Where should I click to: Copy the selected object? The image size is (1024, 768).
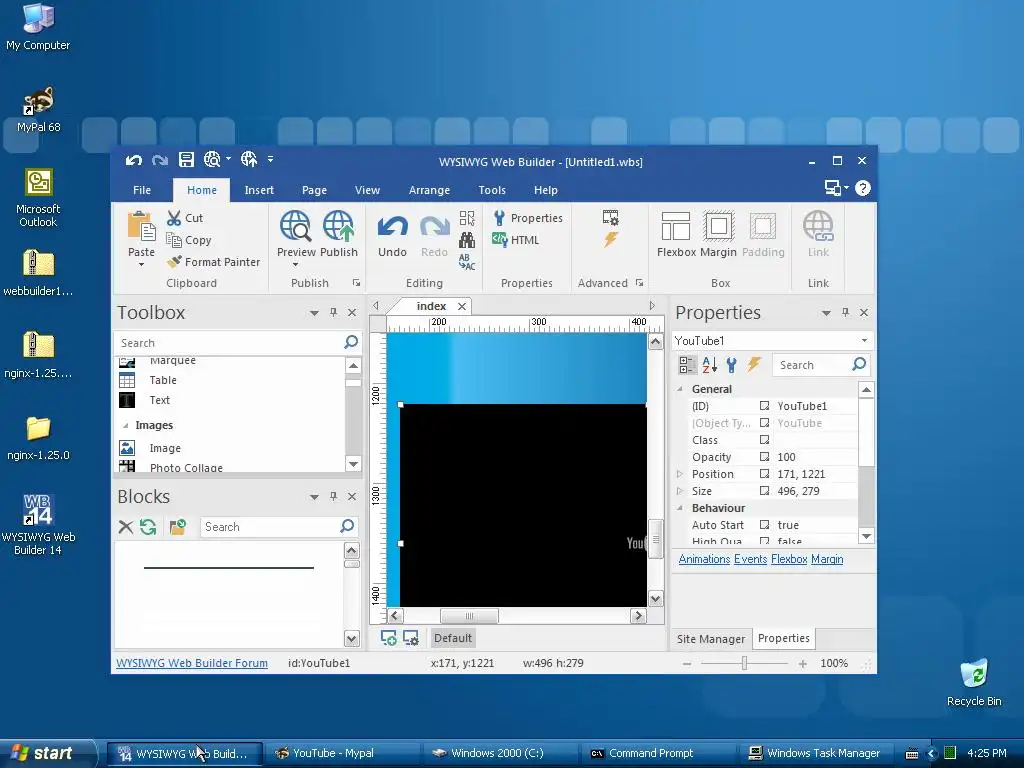click(x=189, y=240)
